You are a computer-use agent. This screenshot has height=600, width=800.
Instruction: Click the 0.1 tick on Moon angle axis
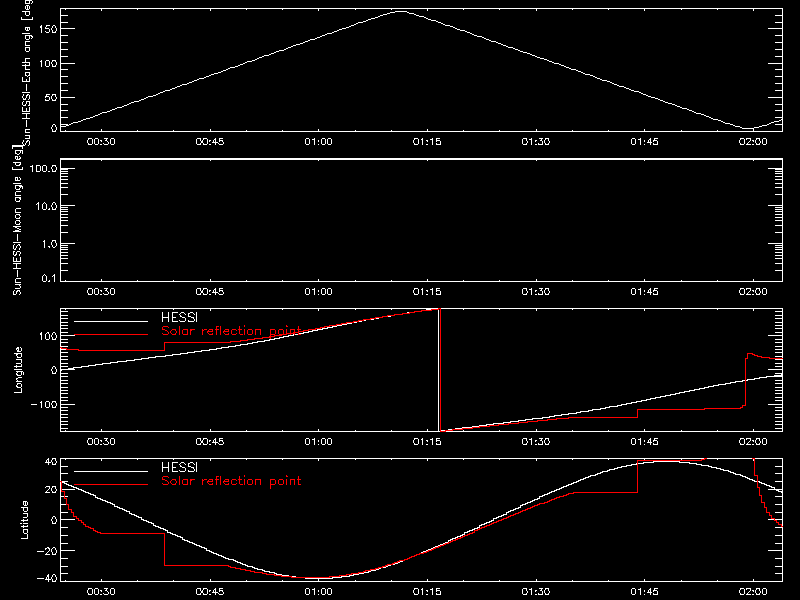(49, 278)
